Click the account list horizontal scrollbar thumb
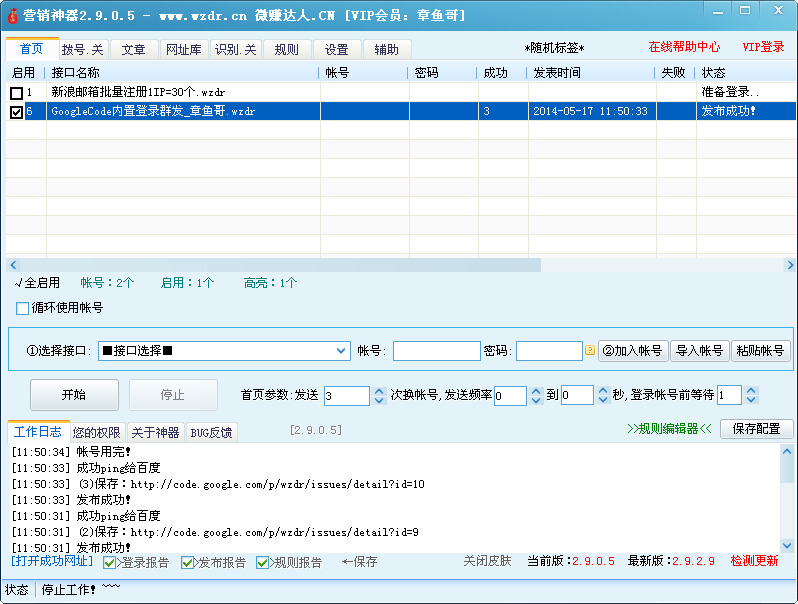The height and width of the screenshot is (604, 798). point(280,265)
